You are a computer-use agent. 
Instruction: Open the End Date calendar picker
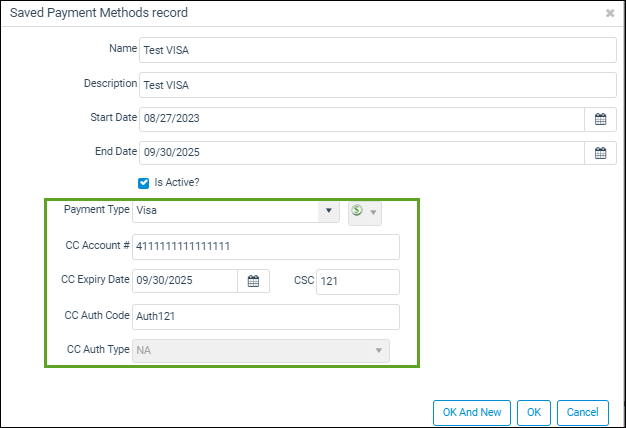[600, 153]
